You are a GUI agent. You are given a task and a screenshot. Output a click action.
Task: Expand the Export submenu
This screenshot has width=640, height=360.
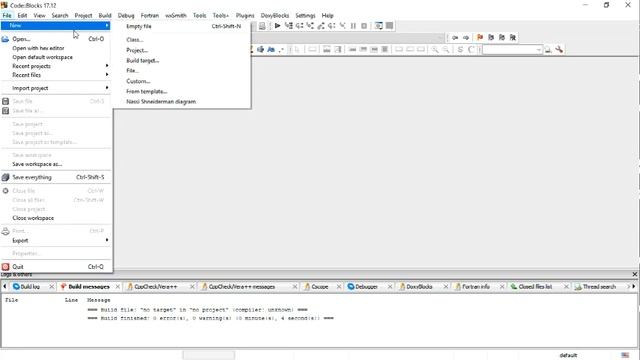pos(56,240)
